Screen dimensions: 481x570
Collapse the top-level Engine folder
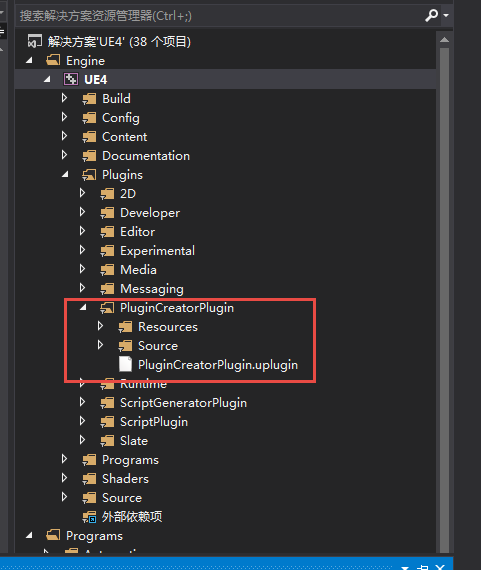click(29, 61)
